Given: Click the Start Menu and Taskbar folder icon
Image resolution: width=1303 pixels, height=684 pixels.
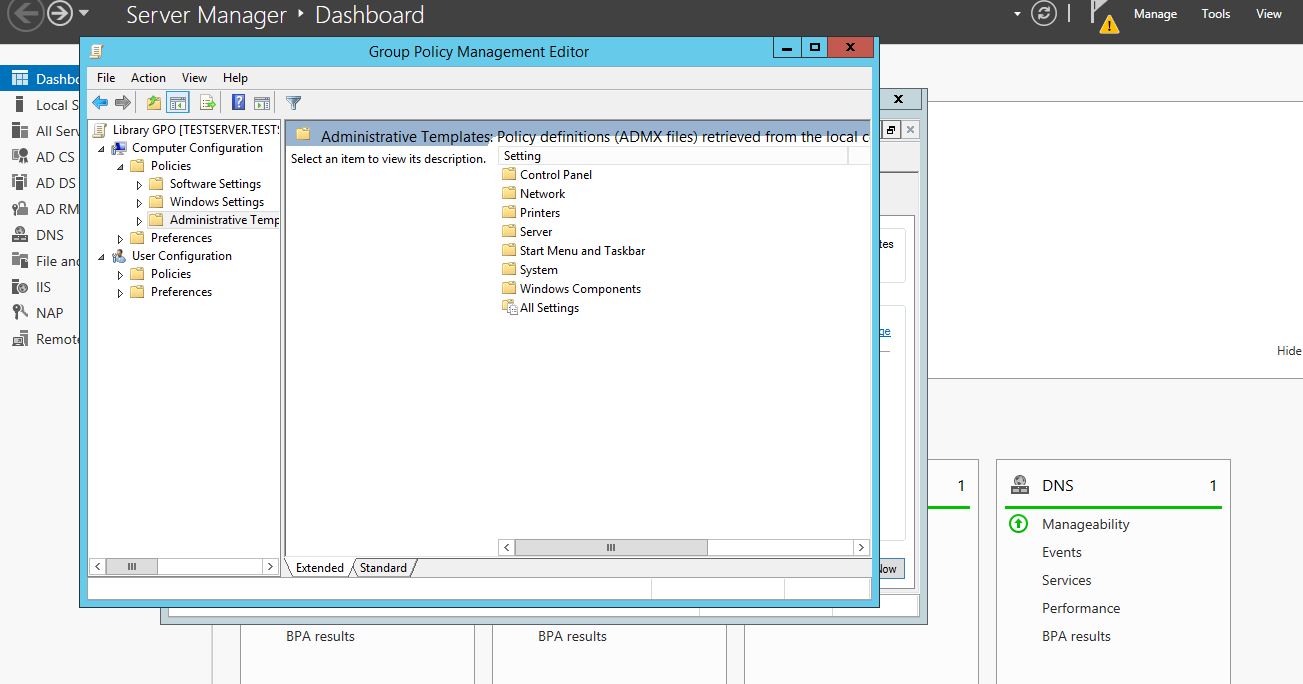Looking at the screenshot, I should coord(509,250).
